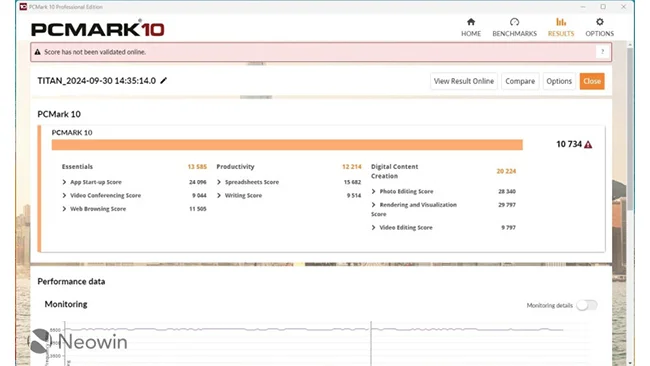This screenshot has height=366, width=650.
Task: Click the Monitoring section heading
Action: tap(66, 304)
